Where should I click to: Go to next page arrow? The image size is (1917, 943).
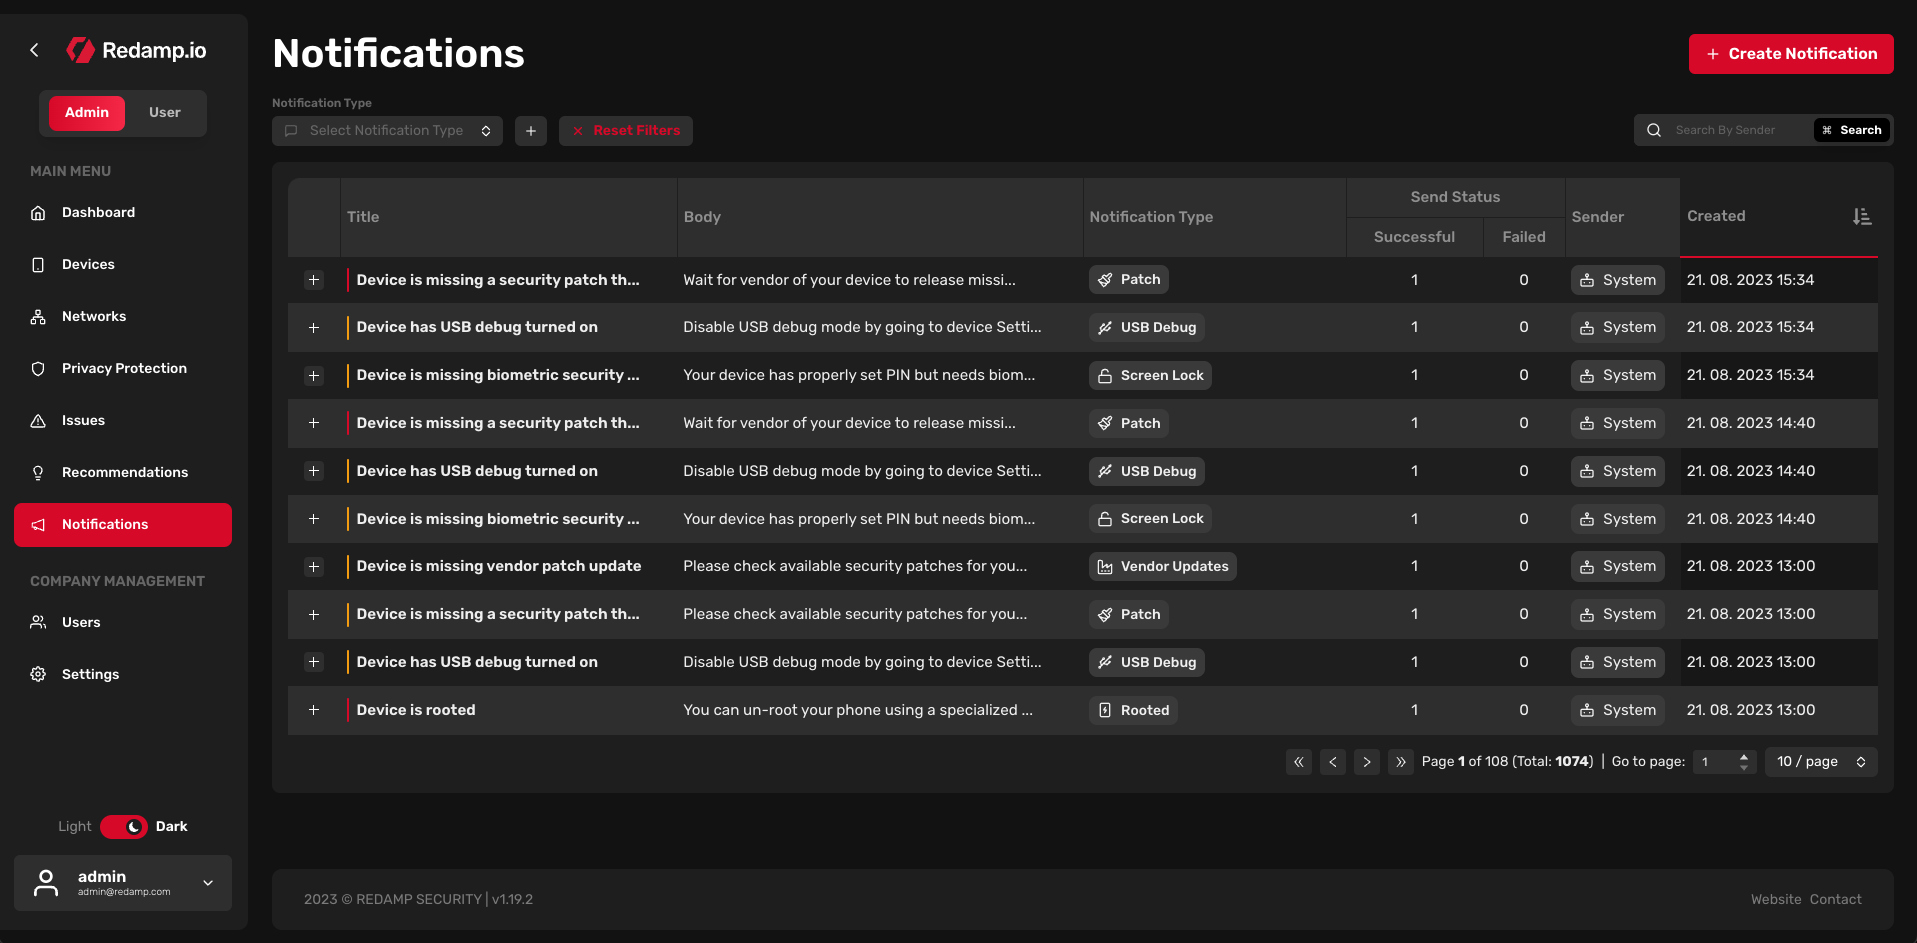[1367, 762]
